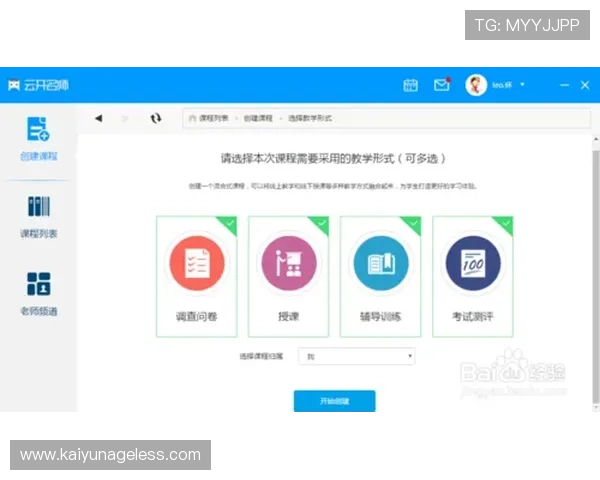Click the 授课 card label

pyautogui.click(x=289, y=317)
